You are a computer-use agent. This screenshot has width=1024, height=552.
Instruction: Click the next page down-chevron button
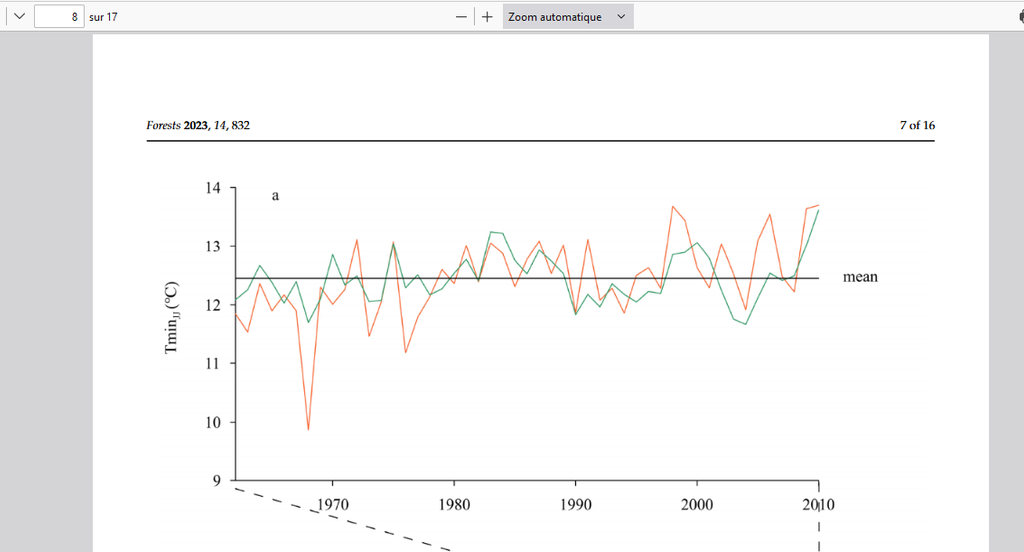17,17
